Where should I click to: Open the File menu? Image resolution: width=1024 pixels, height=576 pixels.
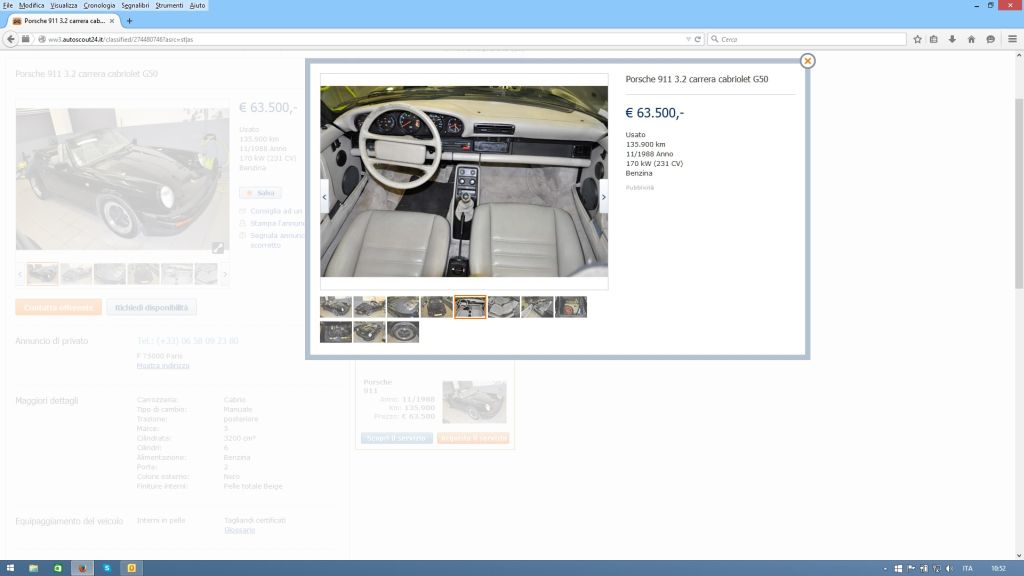tap(8, 5)
